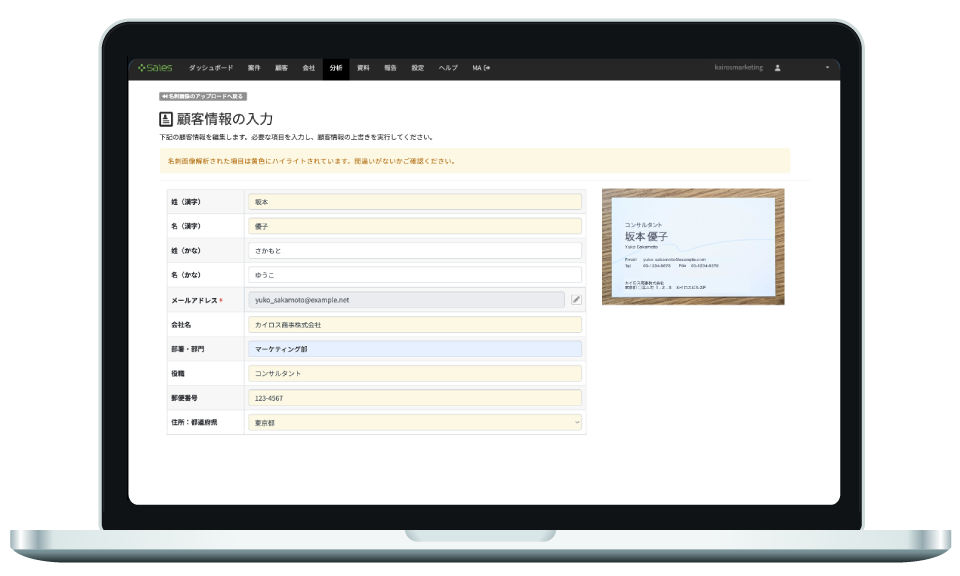Go to 顧客 in the navigation bar

[x=282, y=68]
